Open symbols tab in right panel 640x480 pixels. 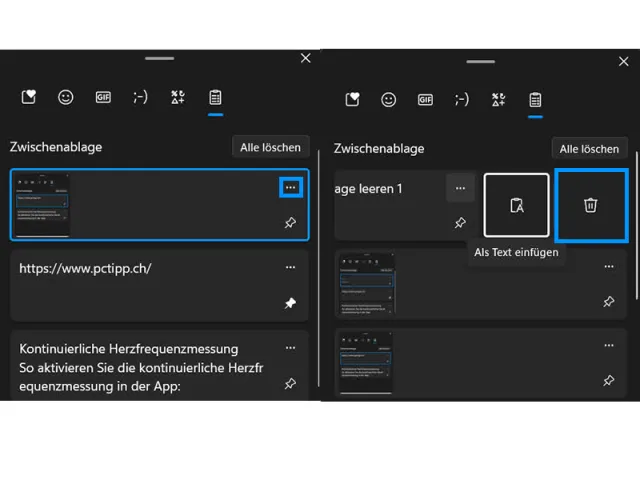(x=498, y=99)
